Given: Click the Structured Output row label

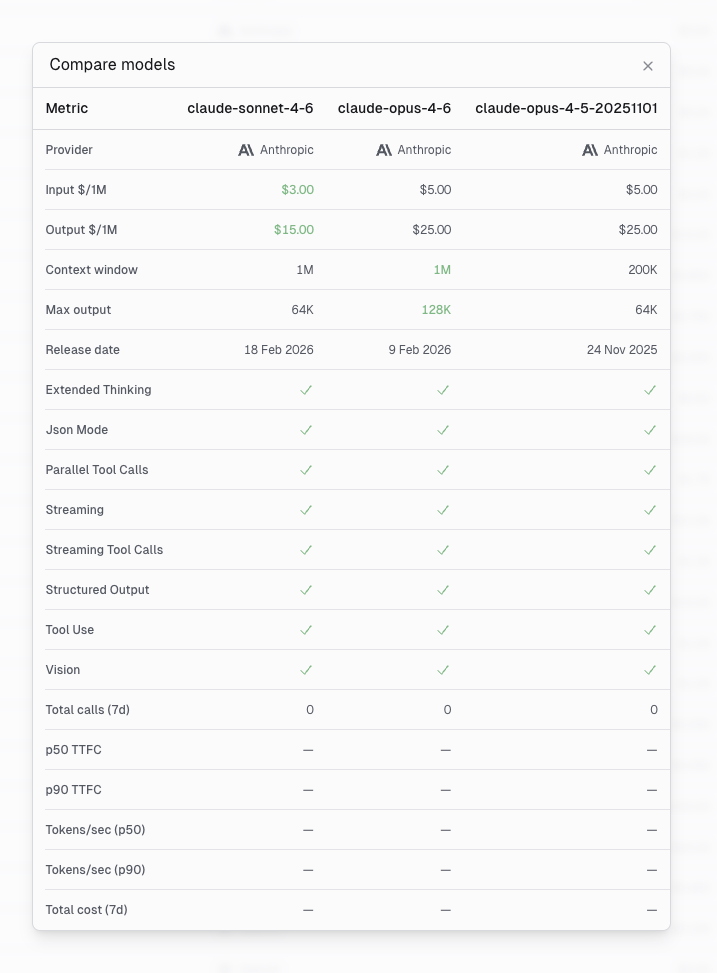Looking at the screenshot, I should click(97, 590).
